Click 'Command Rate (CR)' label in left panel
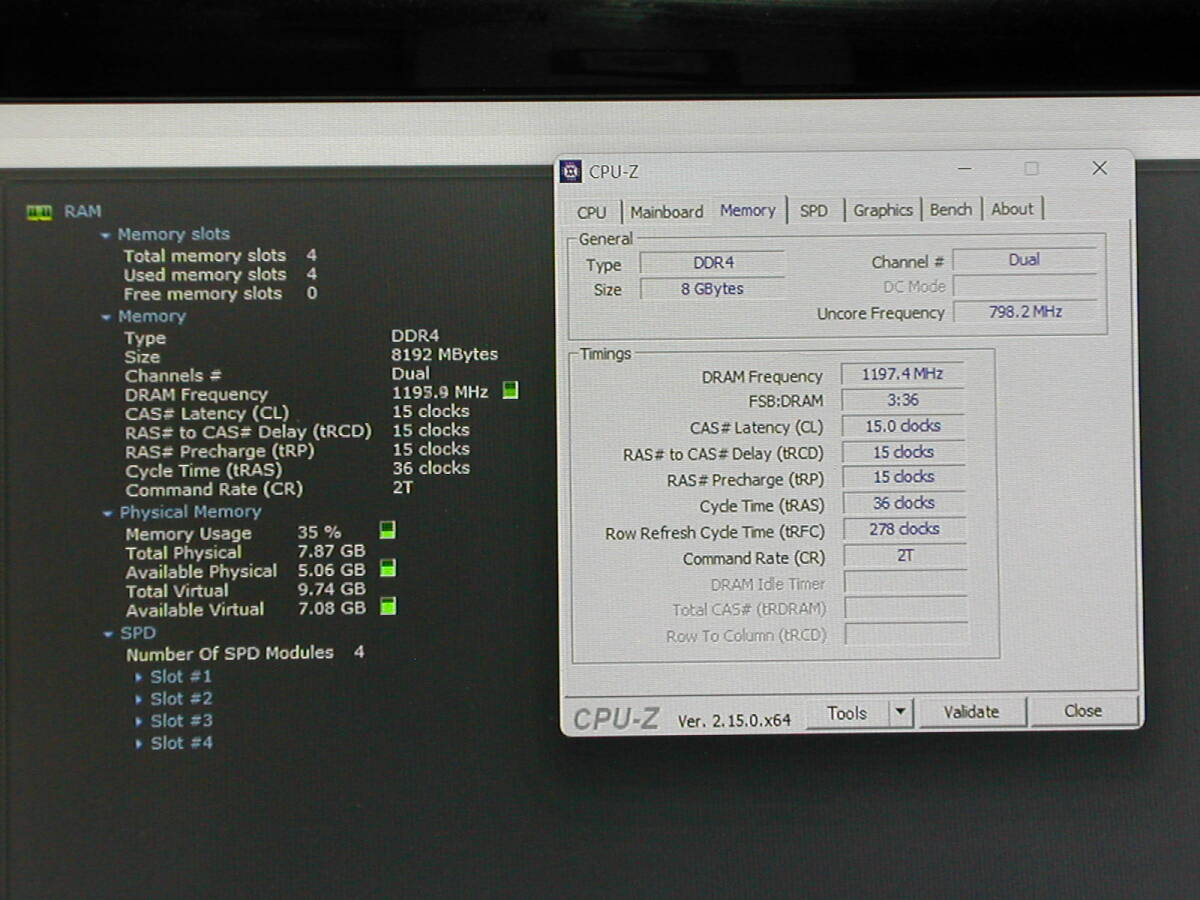This screenshot has height=900, width=1200. coord(214,490)
